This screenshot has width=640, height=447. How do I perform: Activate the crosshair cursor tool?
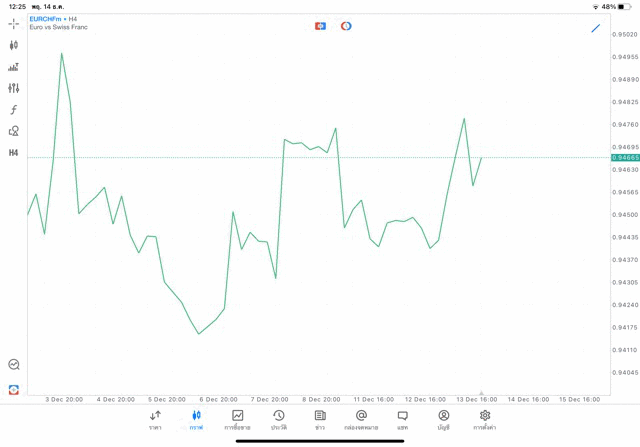[x=13, y=24]
